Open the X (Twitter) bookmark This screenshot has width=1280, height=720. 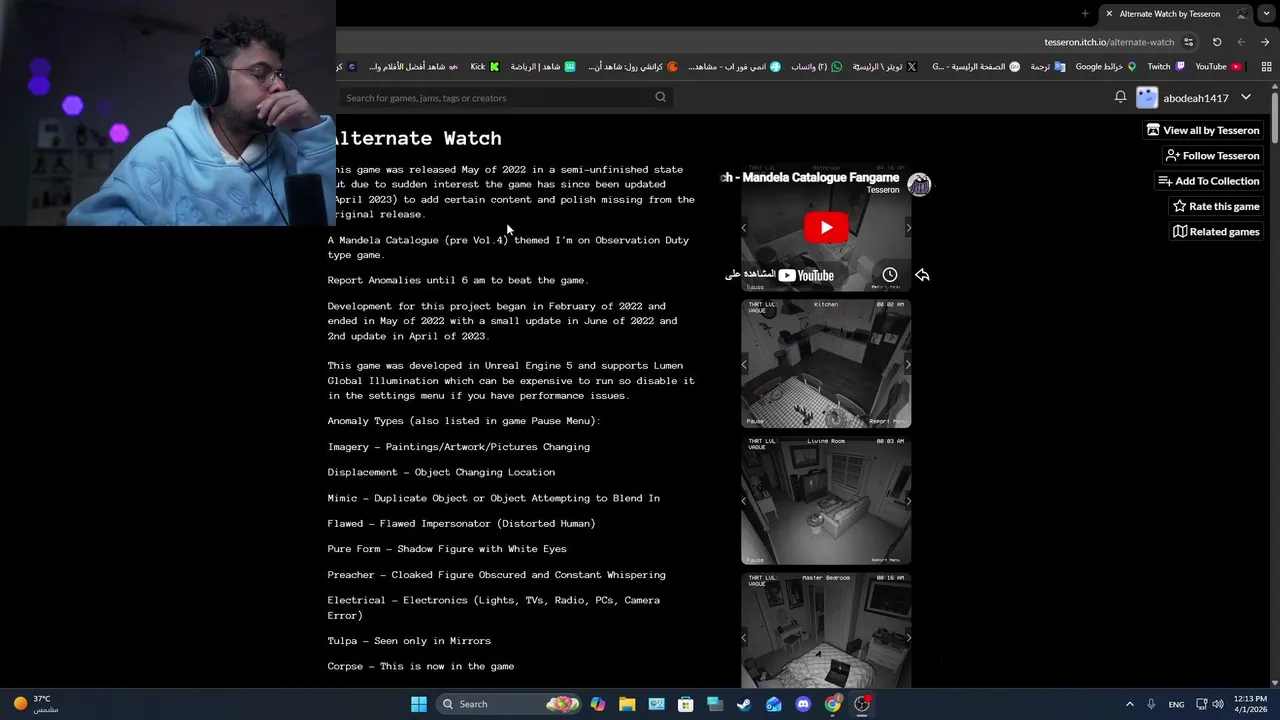point(884,67)
